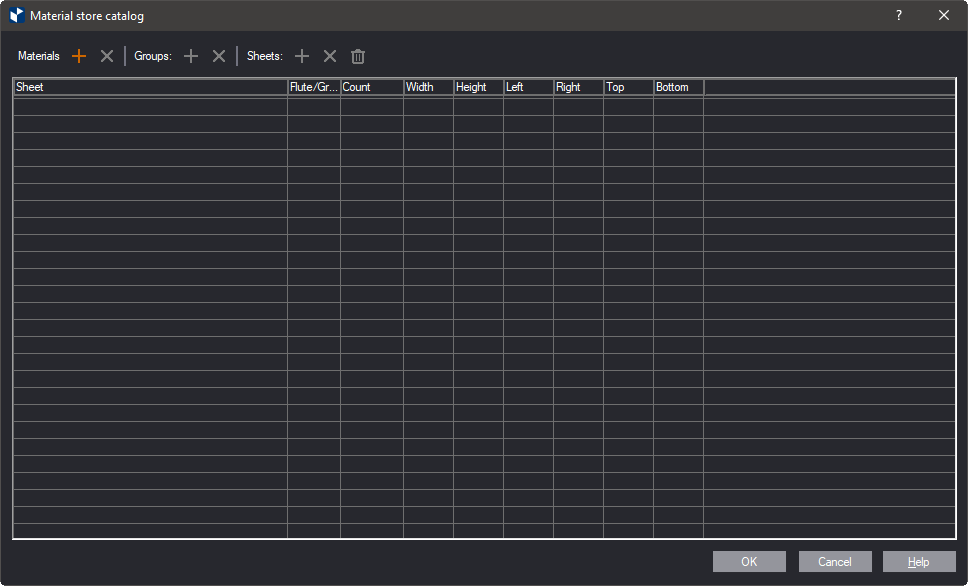Click the question mark help icon in title bar

tap(899, 15)
